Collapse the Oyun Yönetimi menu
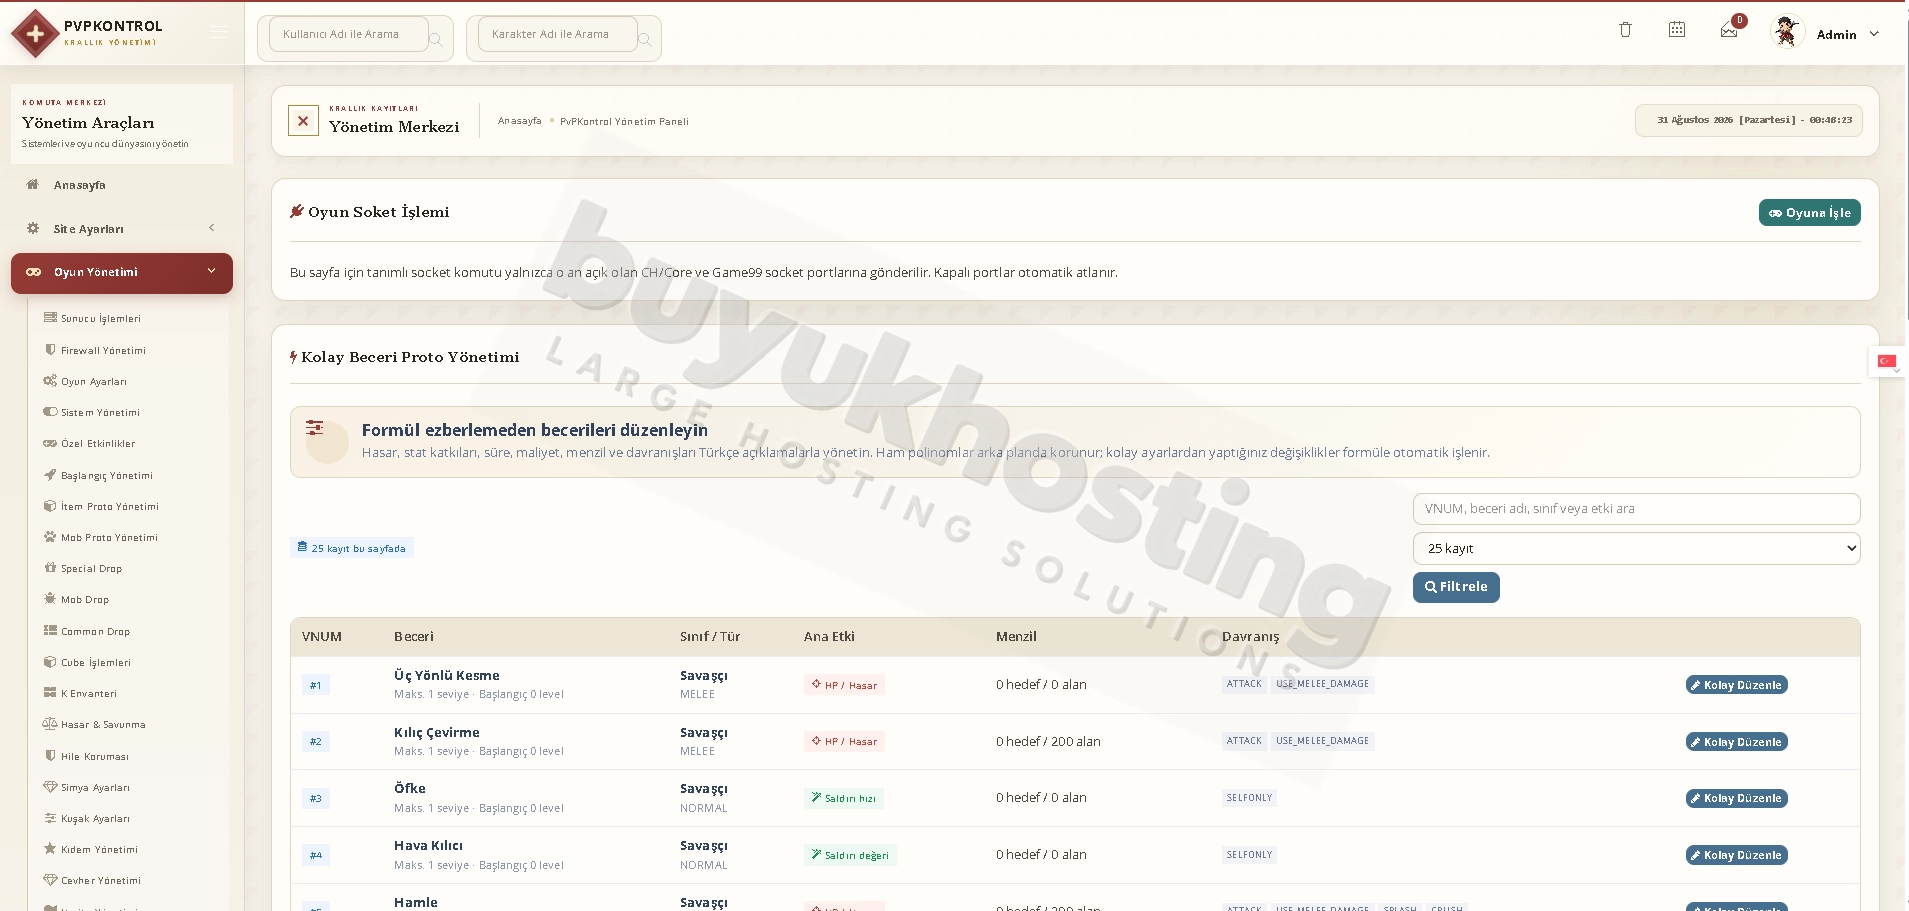This screenshot has height=911, width=1909. pyautogui.click(x=121, y=273)
